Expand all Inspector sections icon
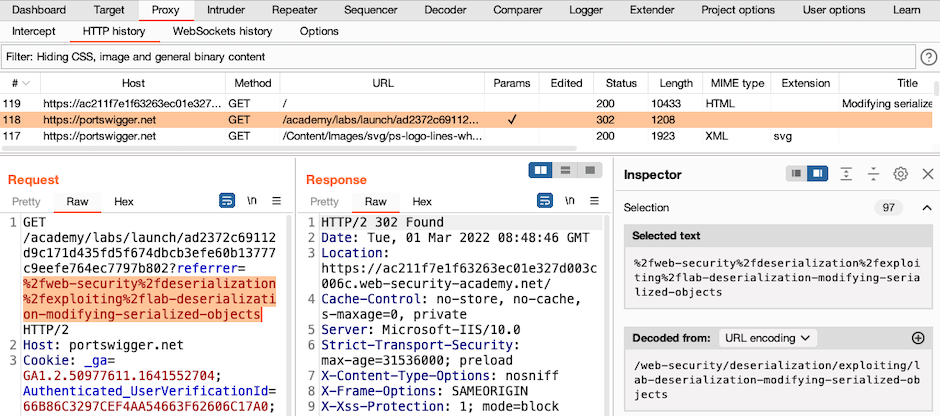The height and width of the screenshot is (416, 940). click(846, 174)
